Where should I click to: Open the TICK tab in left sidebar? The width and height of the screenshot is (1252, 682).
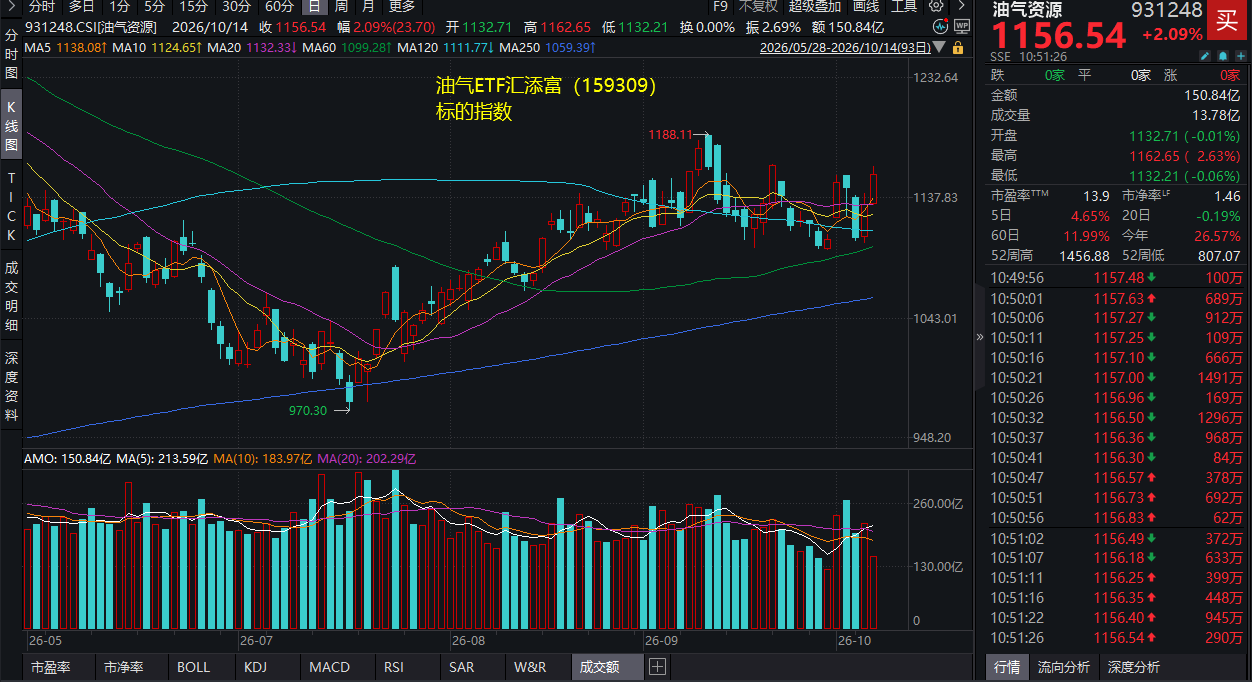(12, 206)
